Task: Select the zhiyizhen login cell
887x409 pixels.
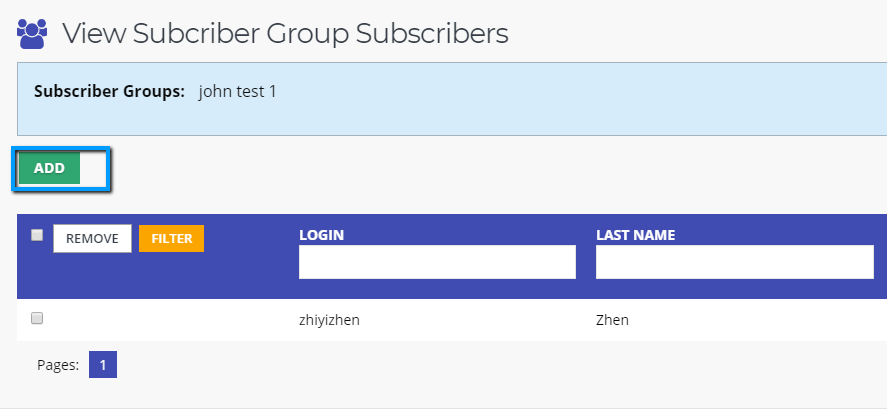Action: 329,320
